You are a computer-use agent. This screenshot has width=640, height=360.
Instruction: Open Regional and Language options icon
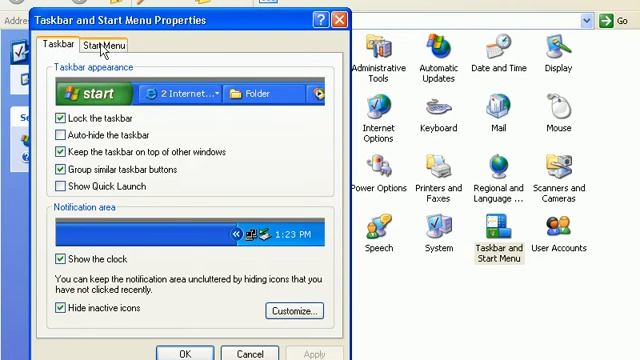pos(498,167)
